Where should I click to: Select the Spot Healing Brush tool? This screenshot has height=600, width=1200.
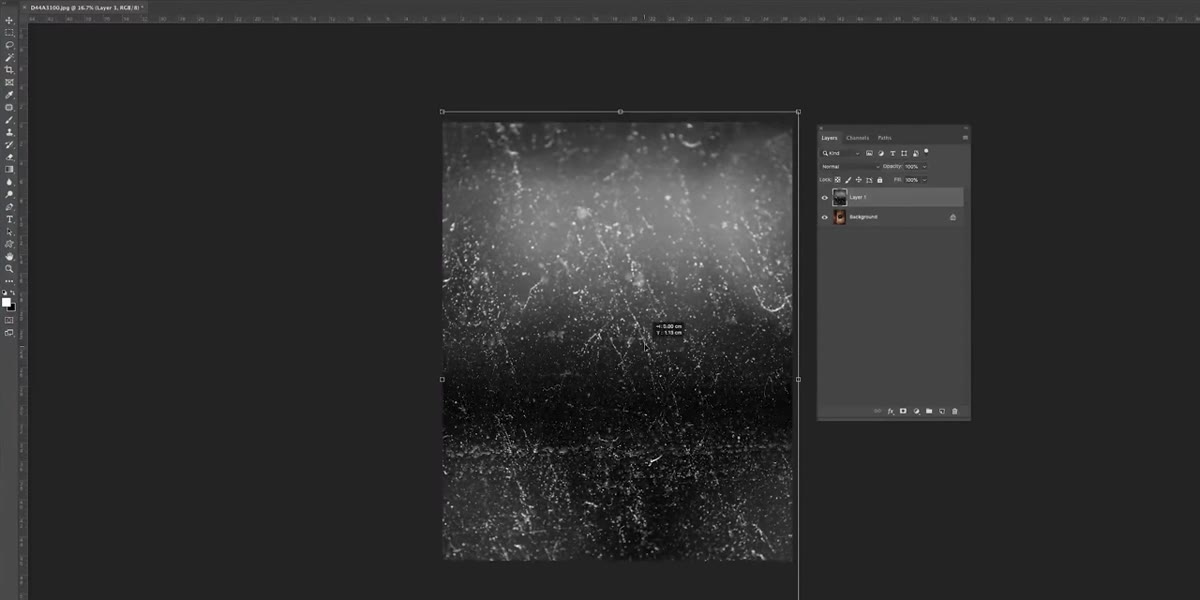coord(10,107)
